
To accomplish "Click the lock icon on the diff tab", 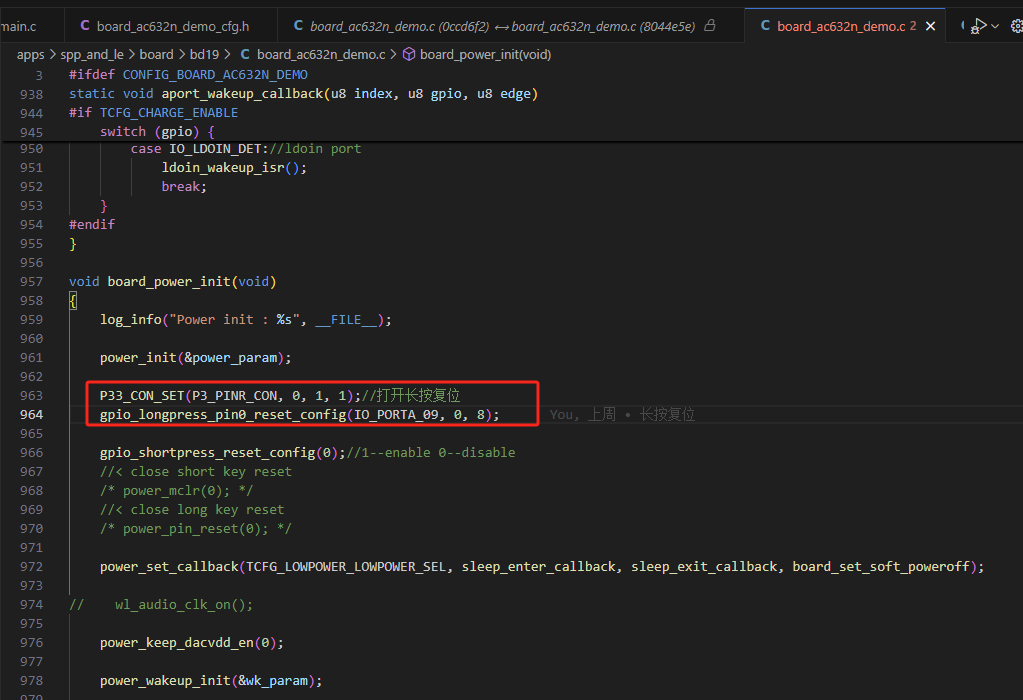I will click(710, 25).
